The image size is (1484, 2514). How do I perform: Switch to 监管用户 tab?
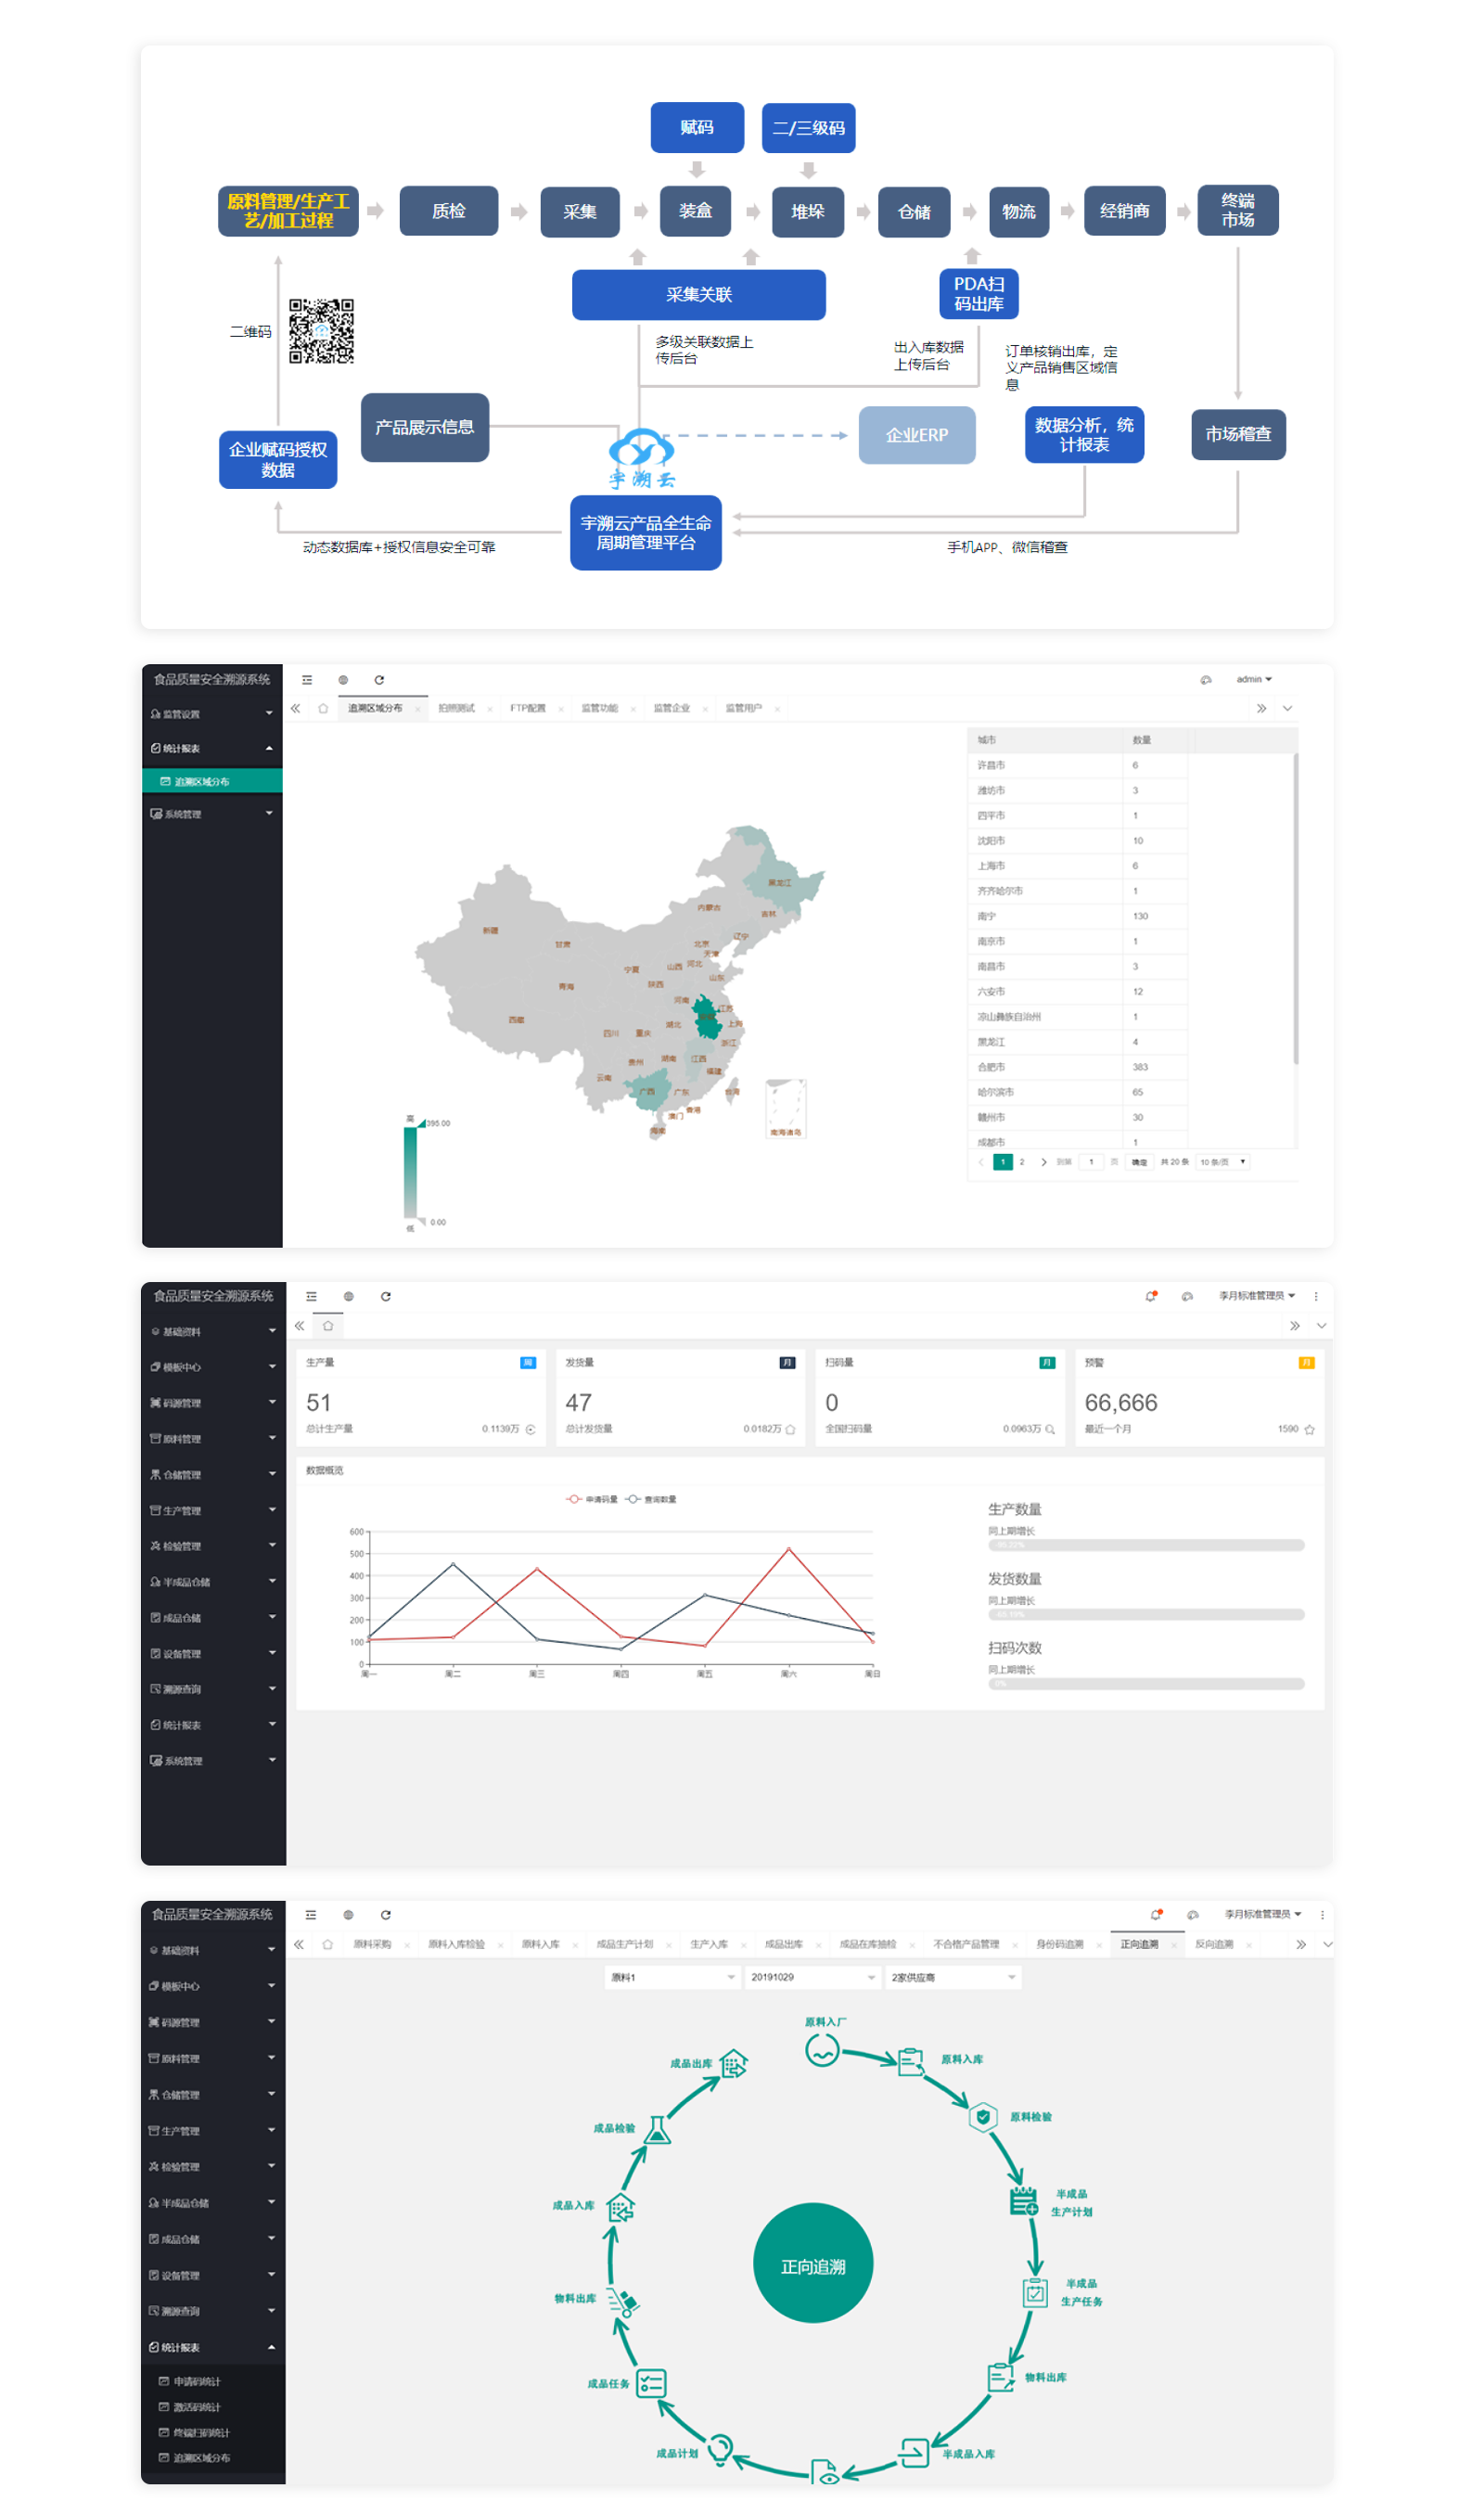coord(744,708)
